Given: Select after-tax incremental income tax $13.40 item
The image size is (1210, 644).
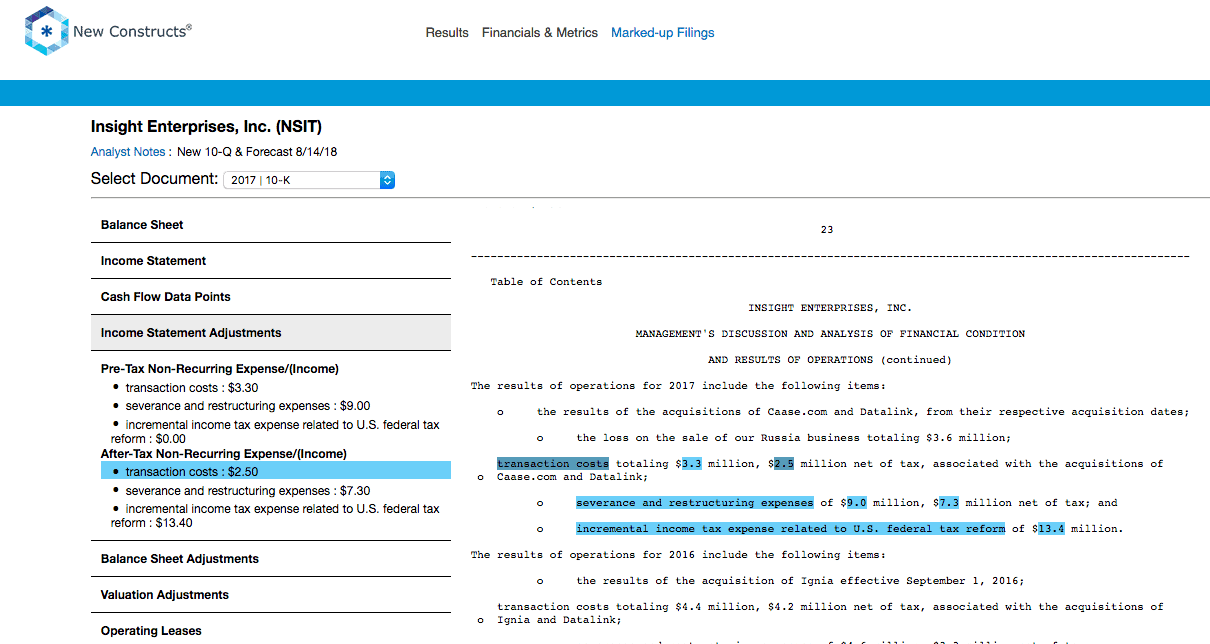Looking at the screenshot, I should click(276, 516).
